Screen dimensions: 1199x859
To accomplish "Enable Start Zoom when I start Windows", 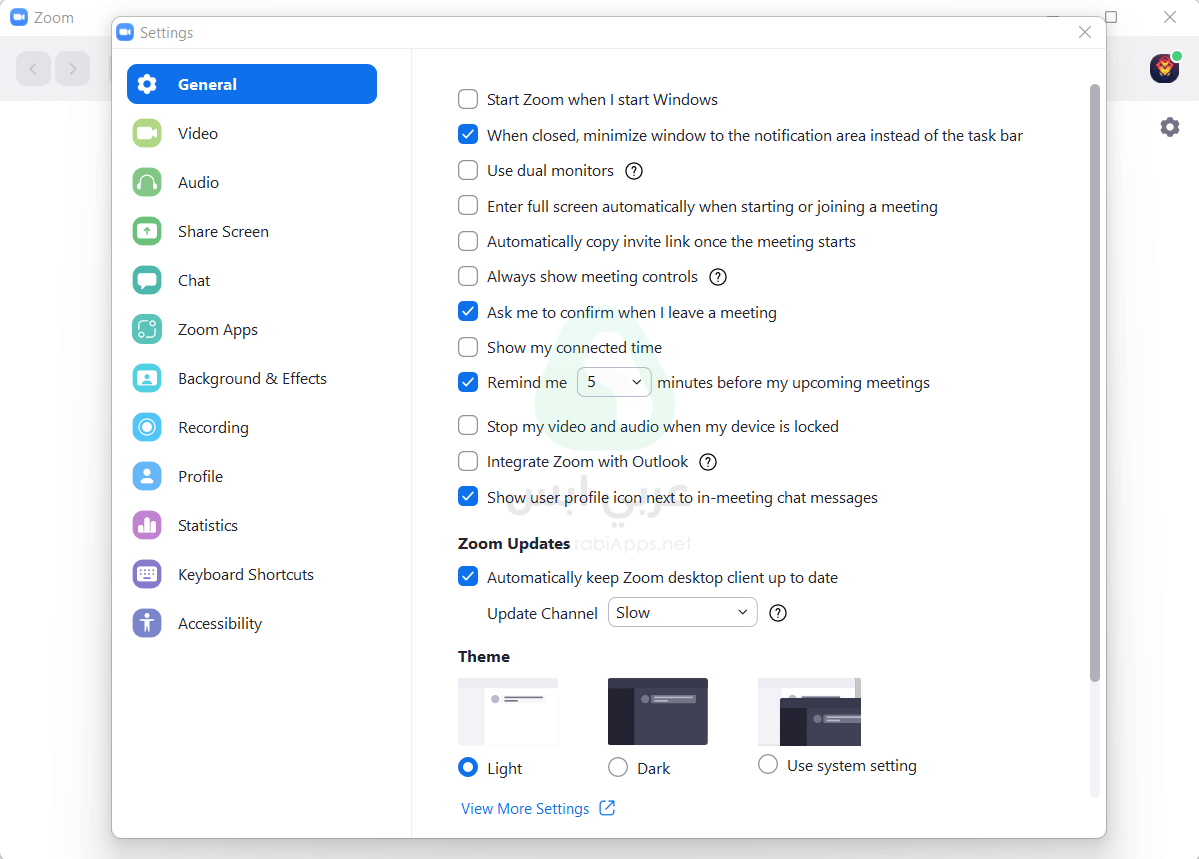I will pyautogui.click(x=468, y=100).
